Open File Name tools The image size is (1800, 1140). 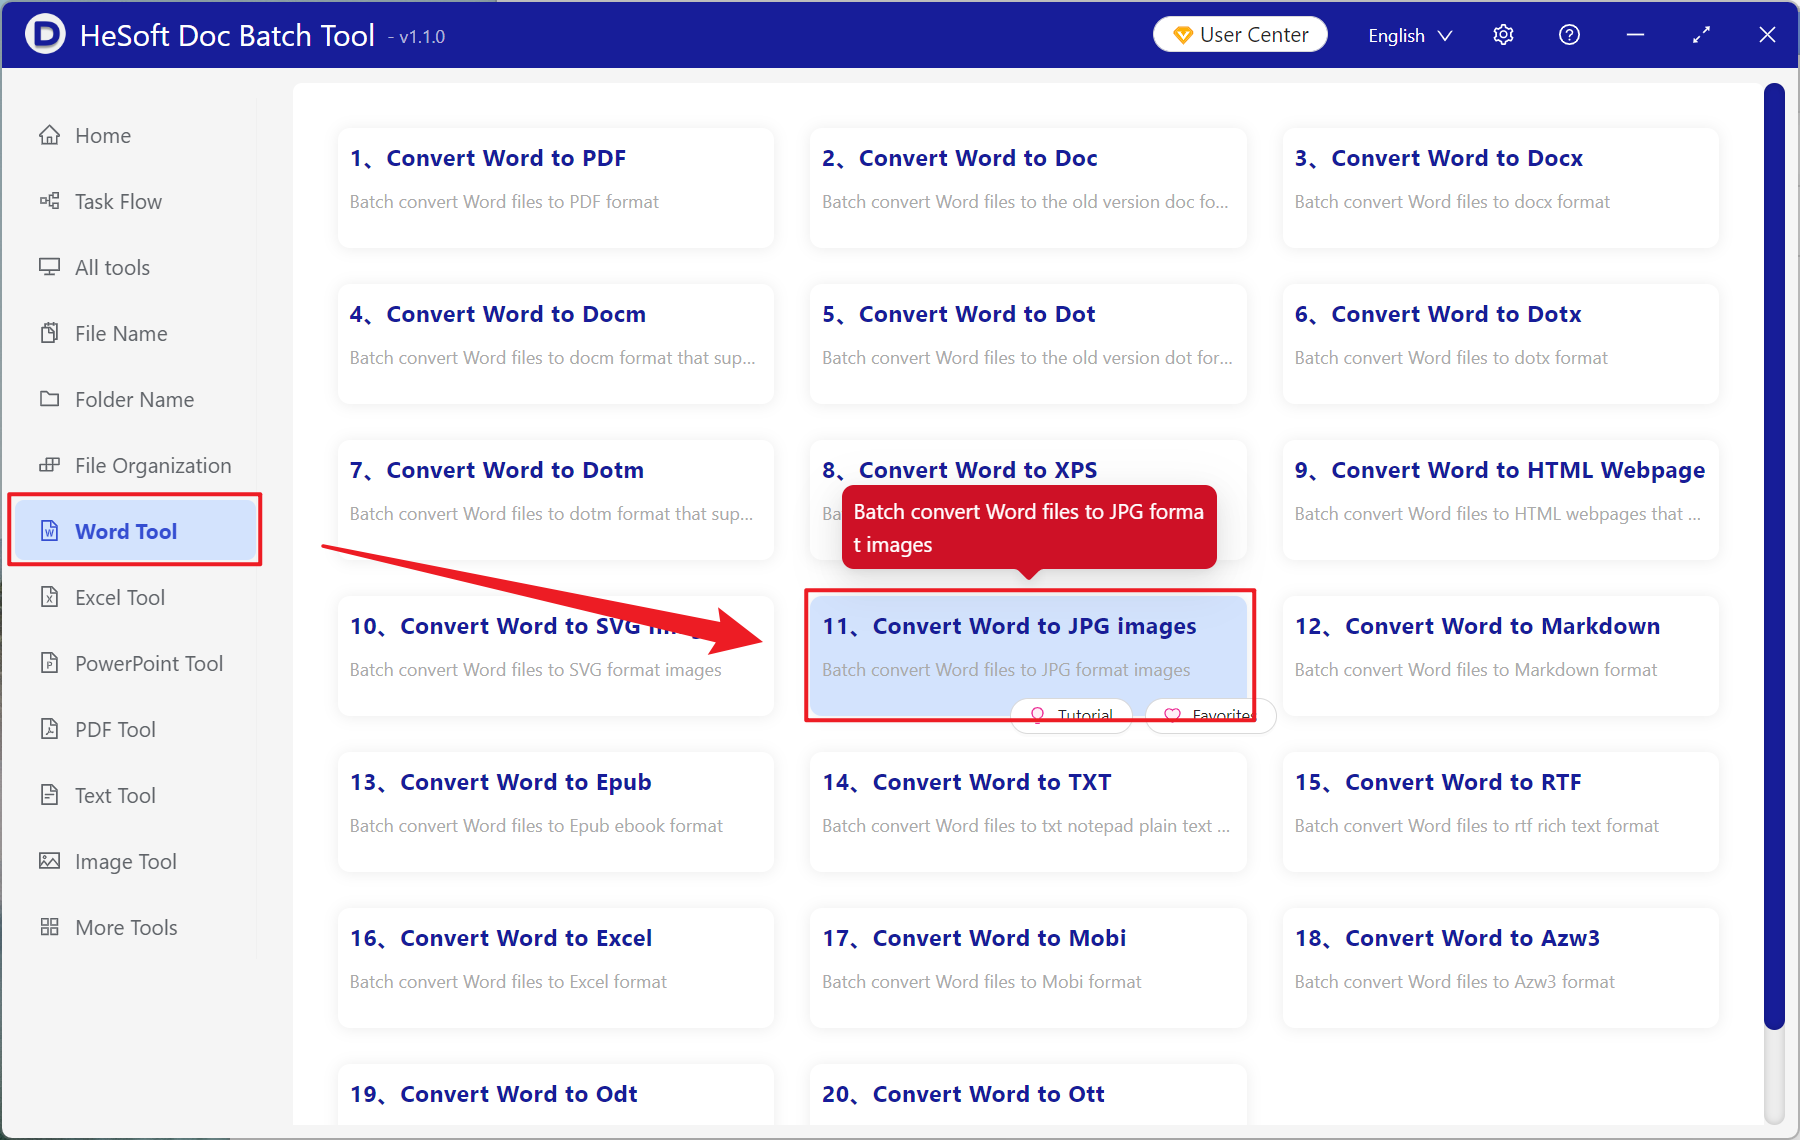click(x=134, y=333)
